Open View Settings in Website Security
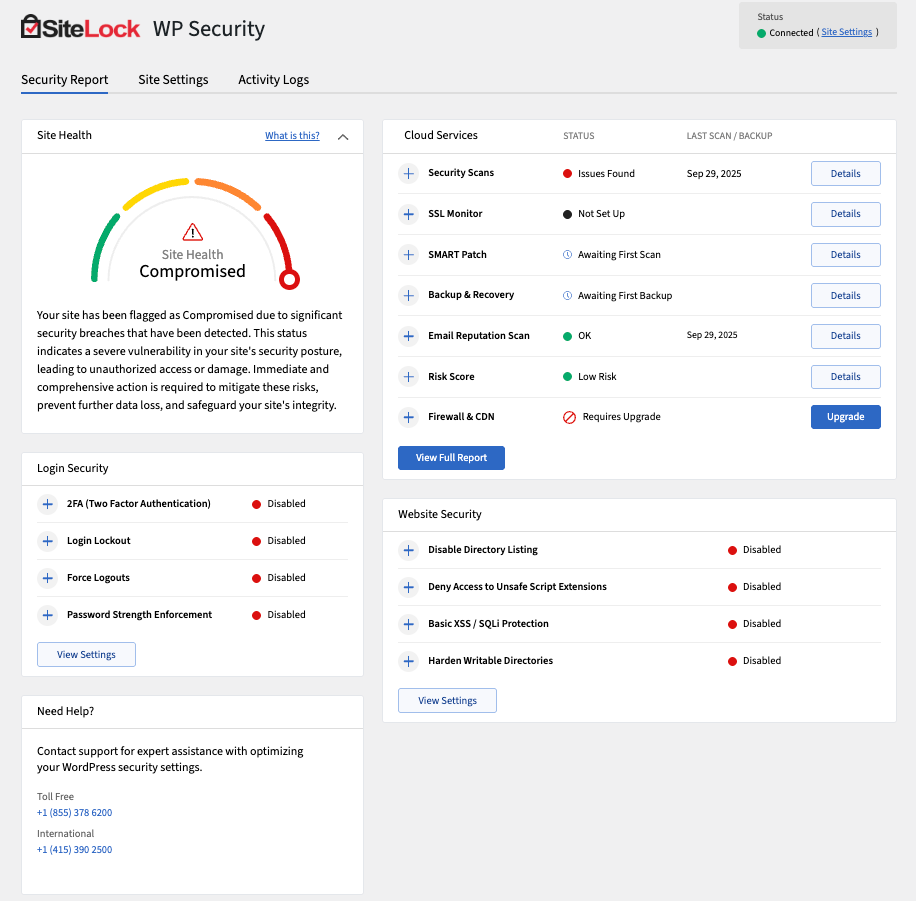916x901 pixels. coord(447,701)
